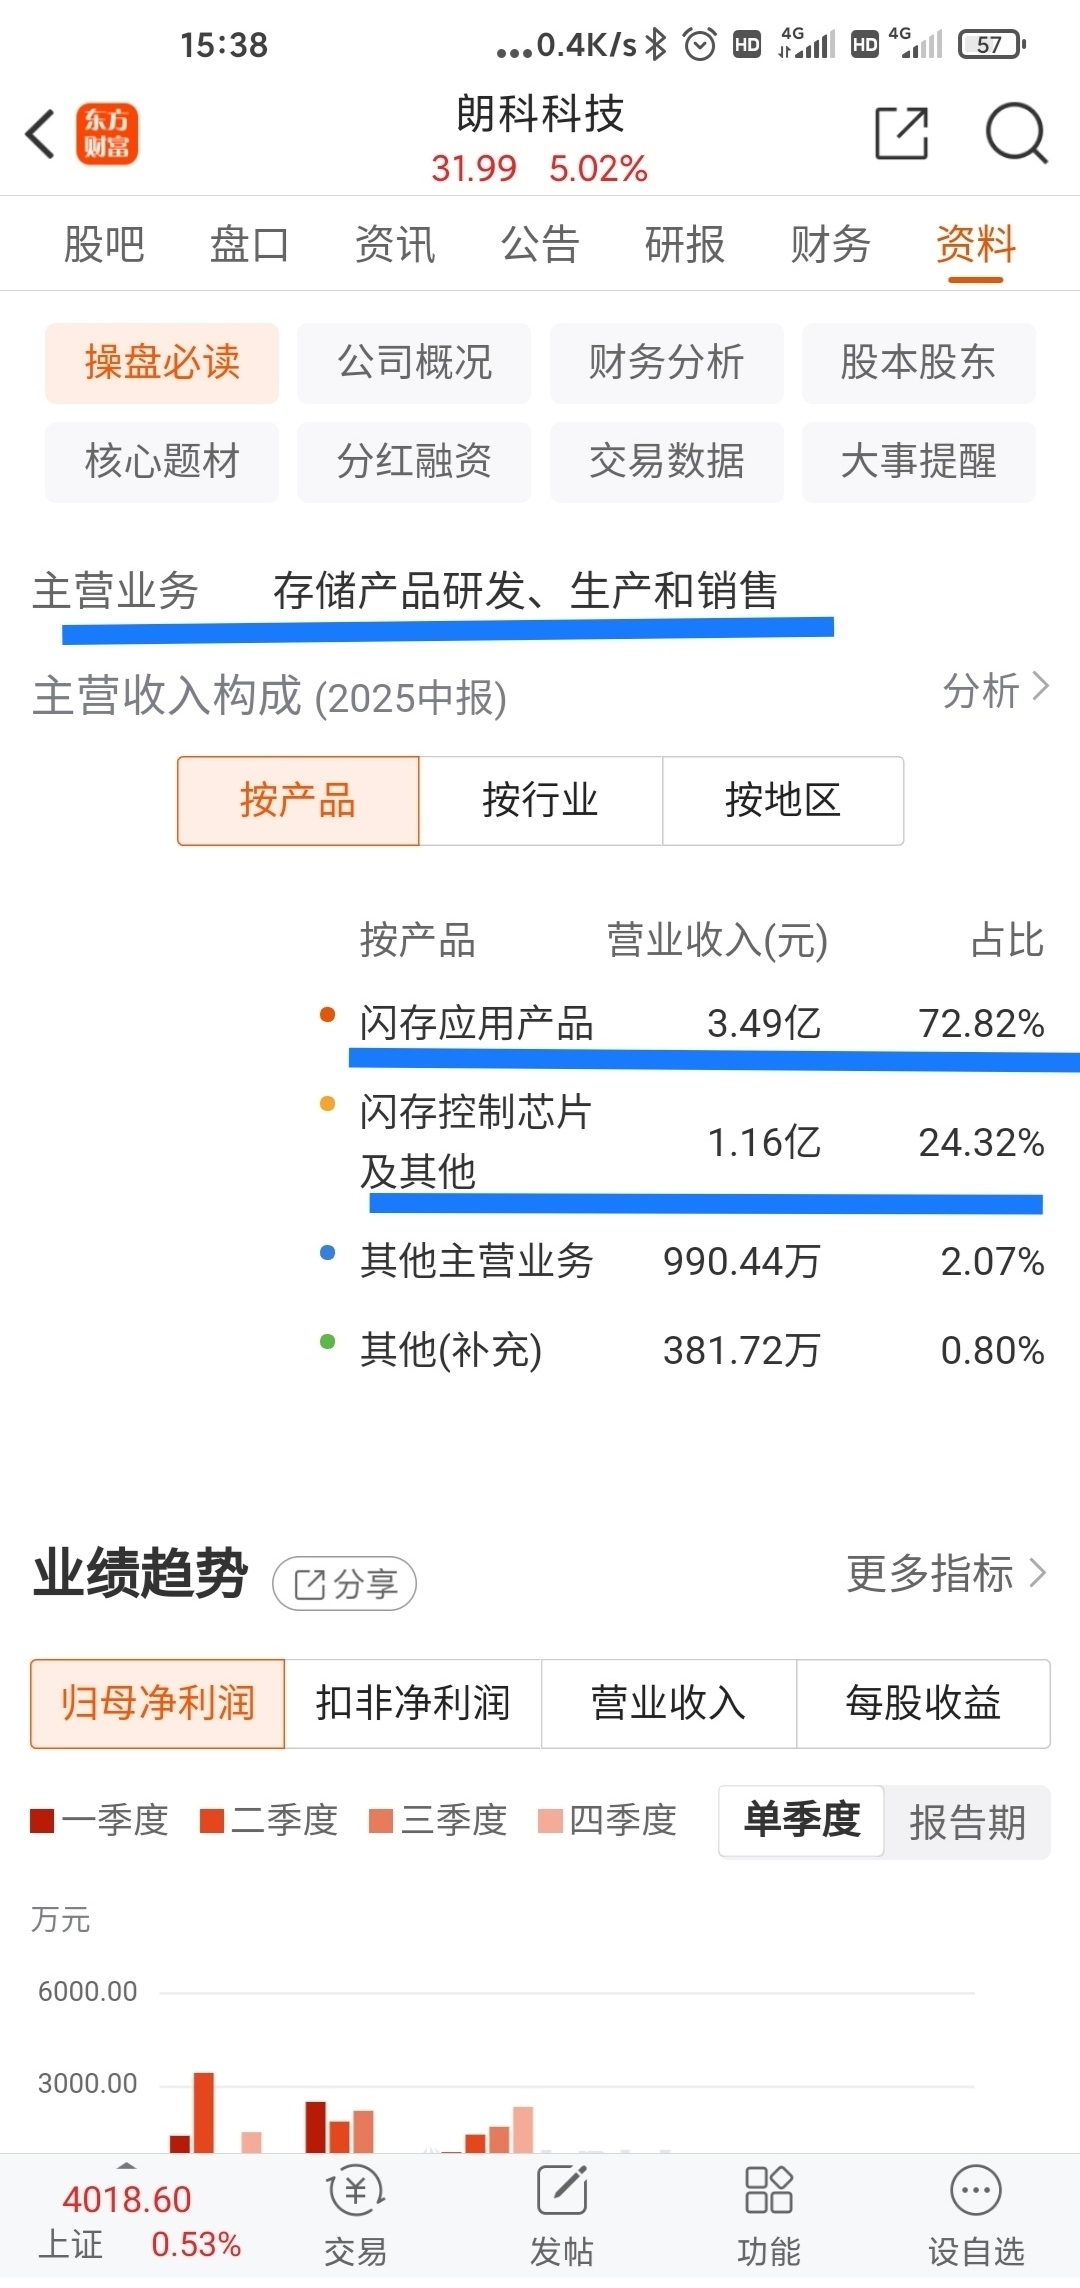Select the 按行业 breakdown option

point(540,801)
